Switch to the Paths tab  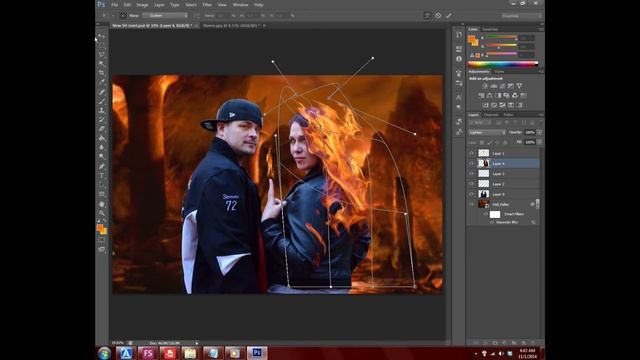(508, 115)
